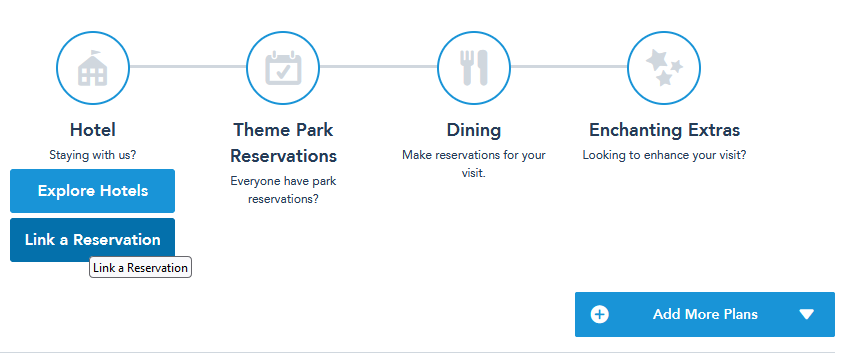Image resolution: width=844 pixels, height=360 pixels.
Task: Select the Theme Park Reservations calendar icon
Action: (283, 68)
